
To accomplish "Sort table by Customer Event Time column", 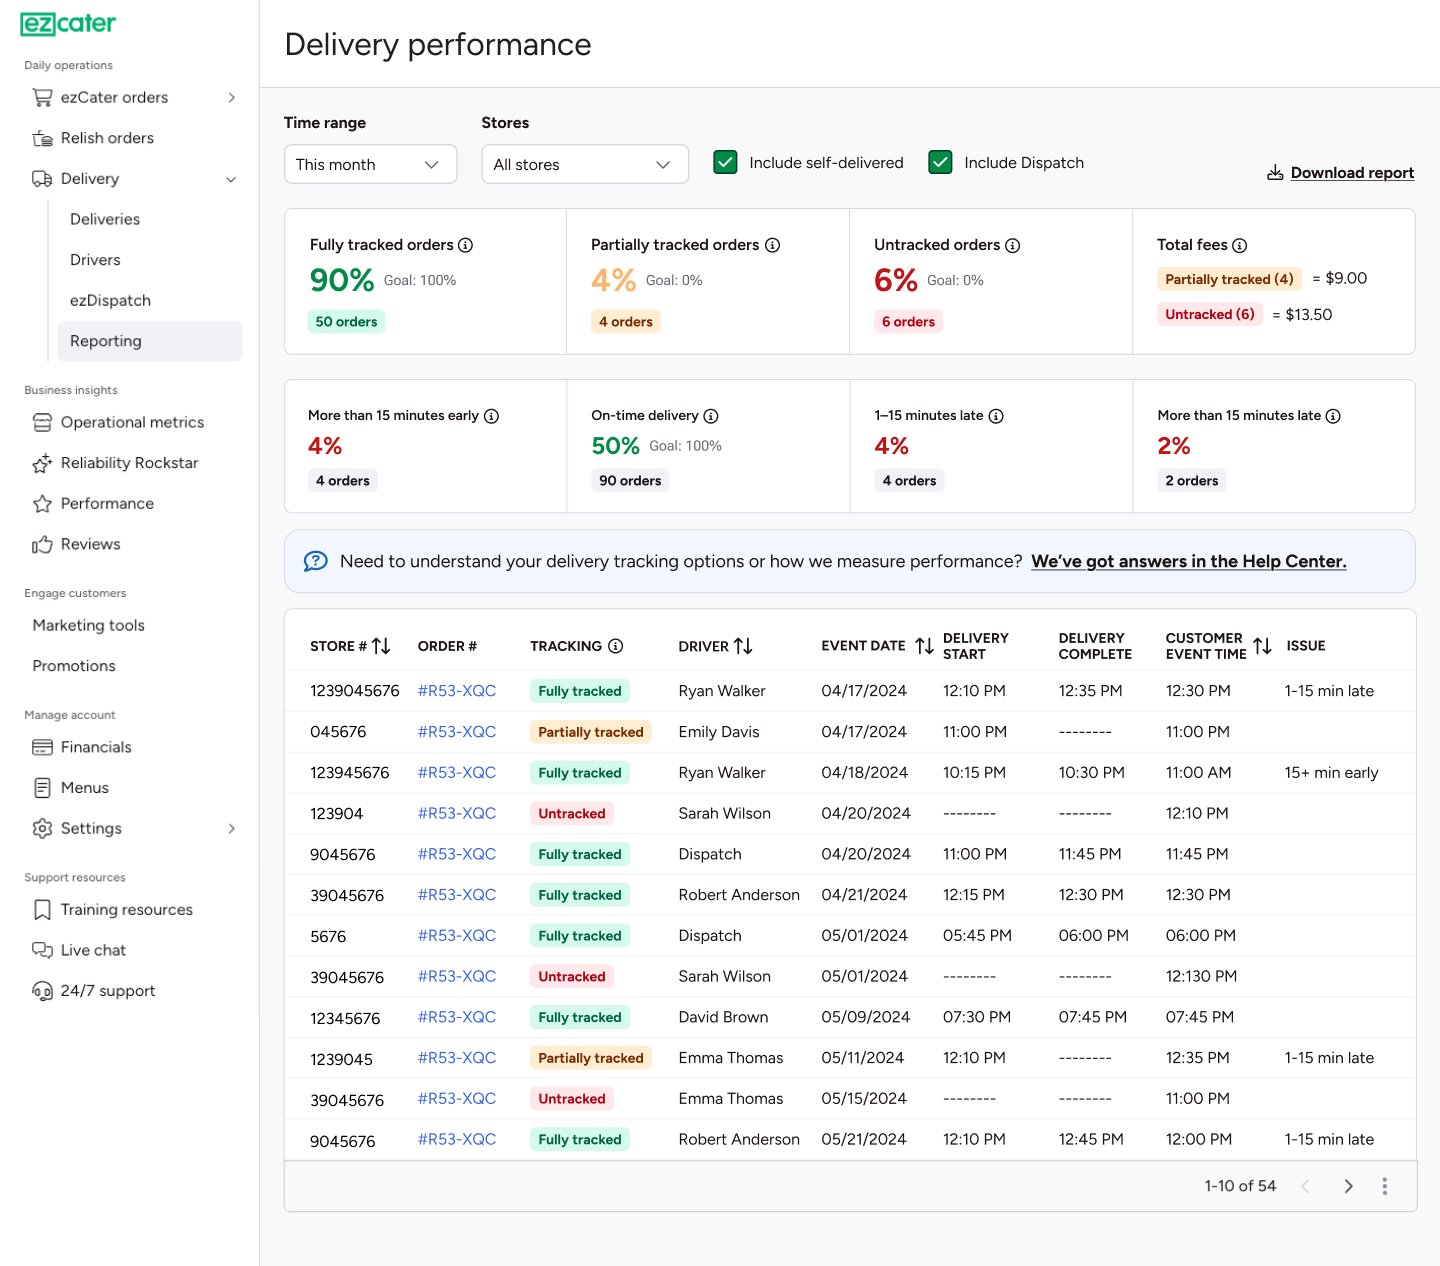I will (x=1262, y=646).
